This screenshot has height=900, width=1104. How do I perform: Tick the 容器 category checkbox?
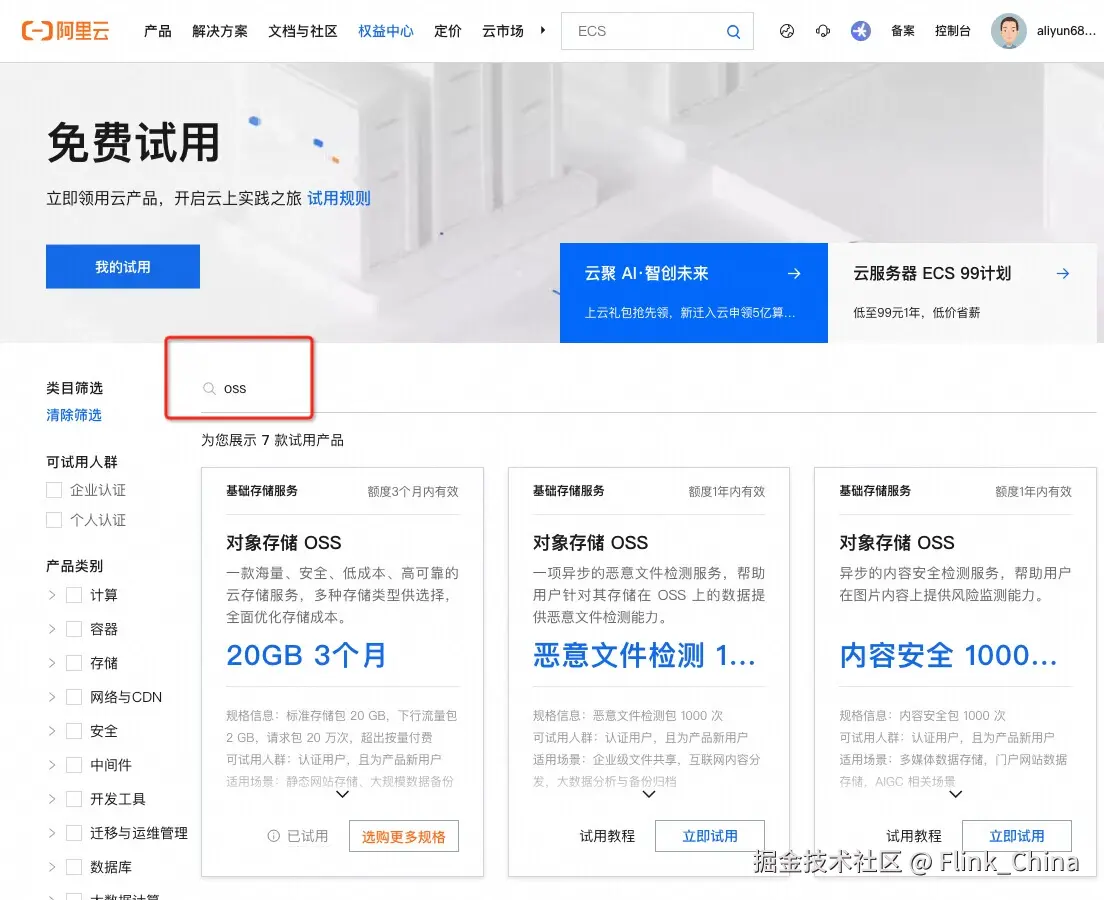[x=74, y=629]
